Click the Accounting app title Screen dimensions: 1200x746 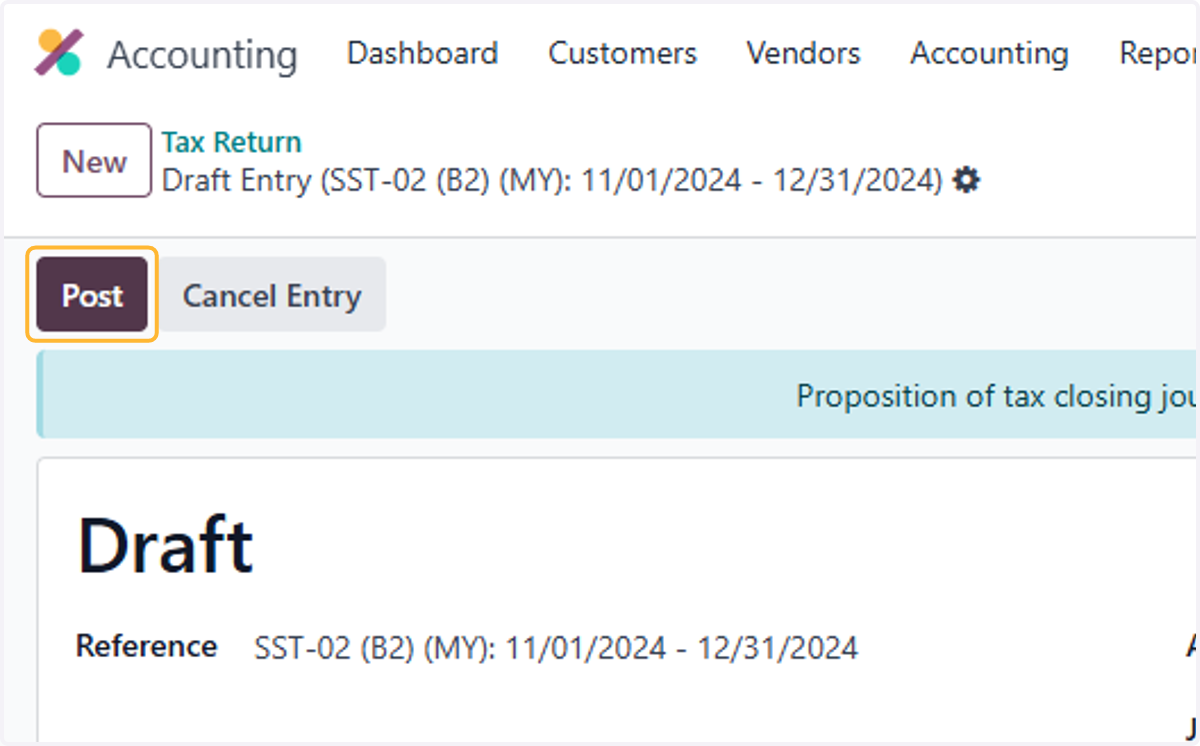[202, 54]
